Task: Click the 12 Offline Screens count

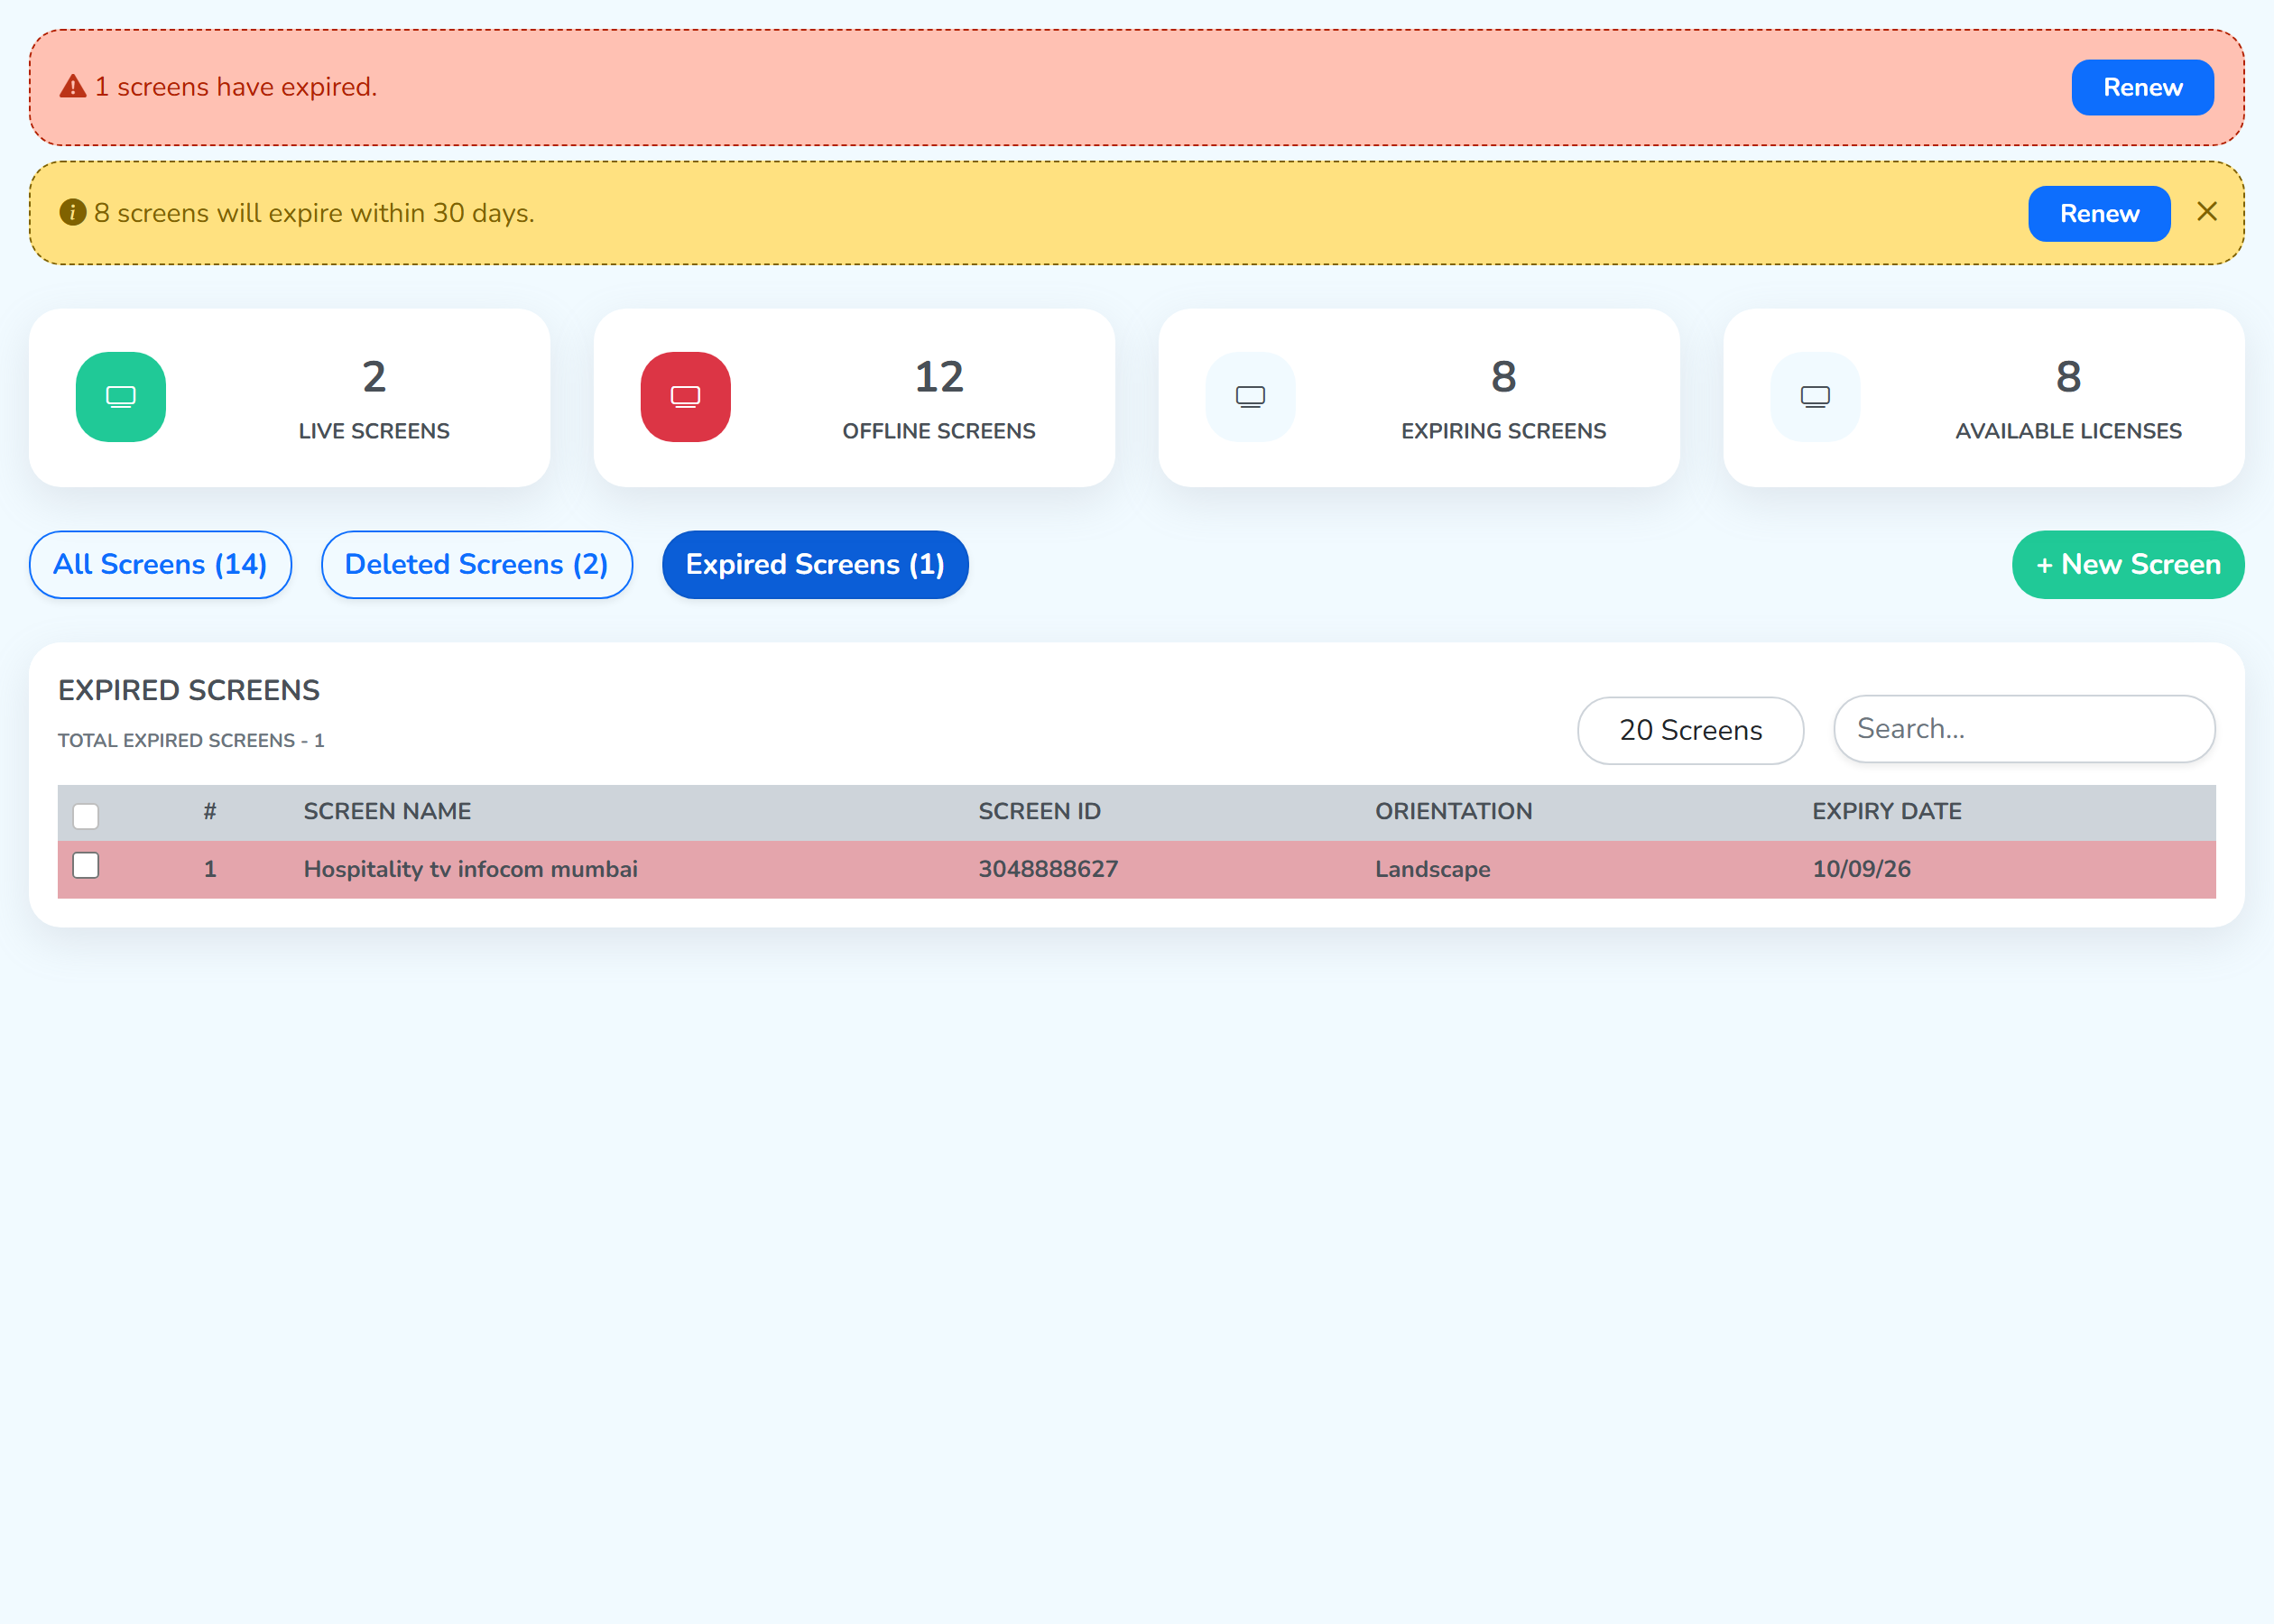Action: [939, 377]
